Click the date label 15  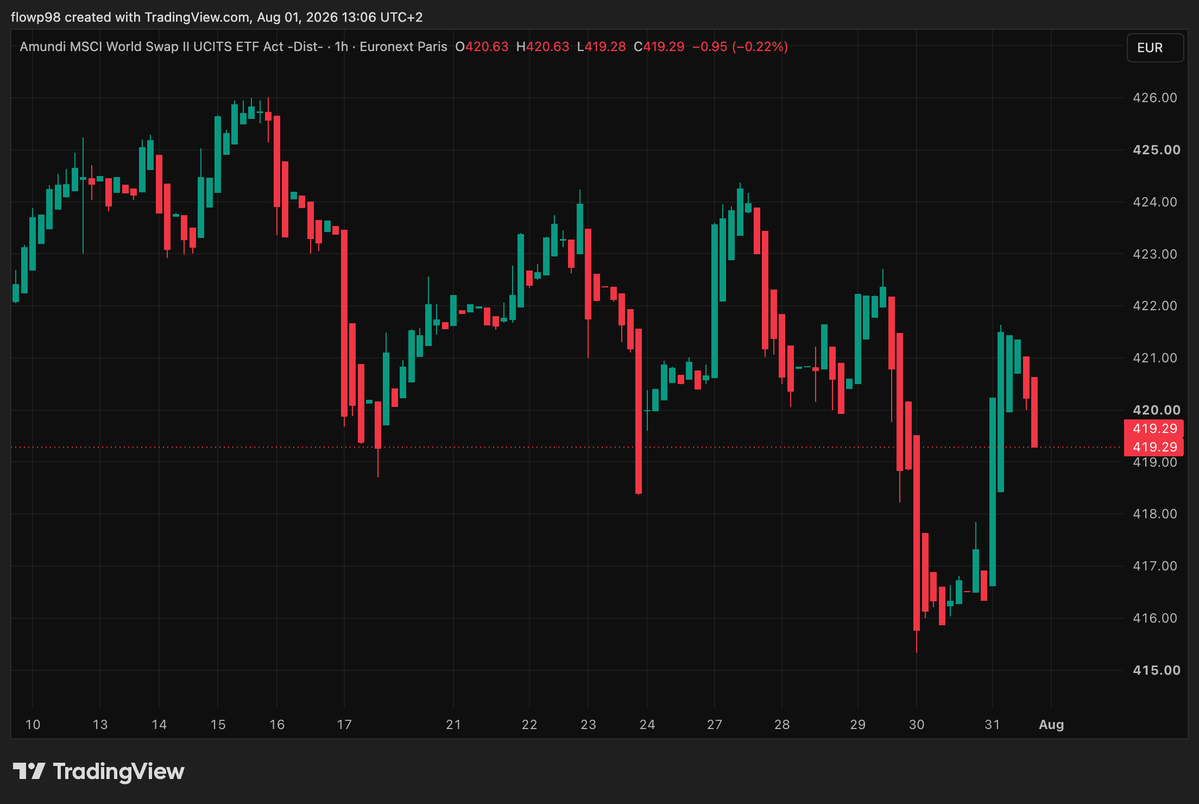[218, 724]
